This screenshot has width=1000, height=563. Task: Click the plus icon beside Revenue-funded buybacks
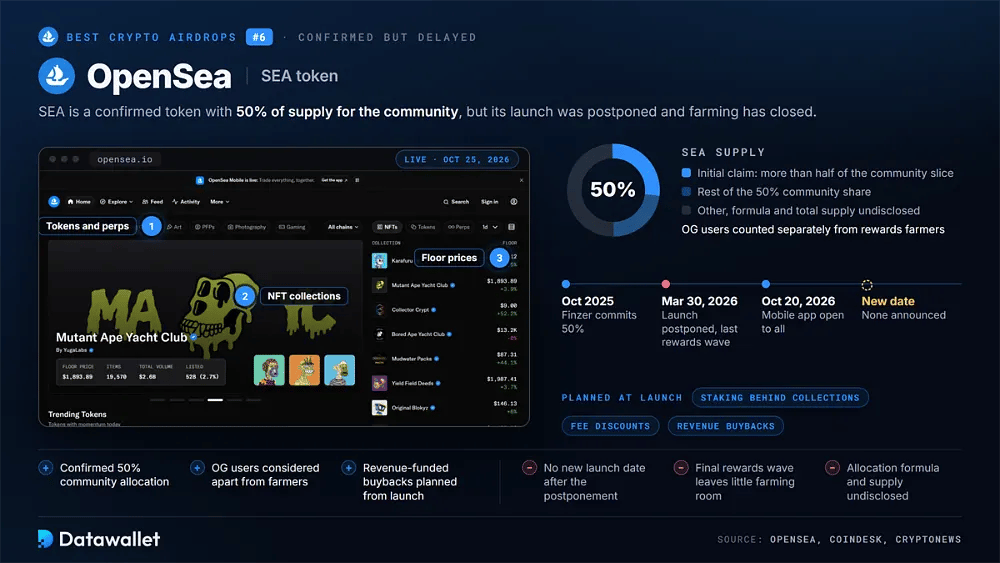pos(348,468)
